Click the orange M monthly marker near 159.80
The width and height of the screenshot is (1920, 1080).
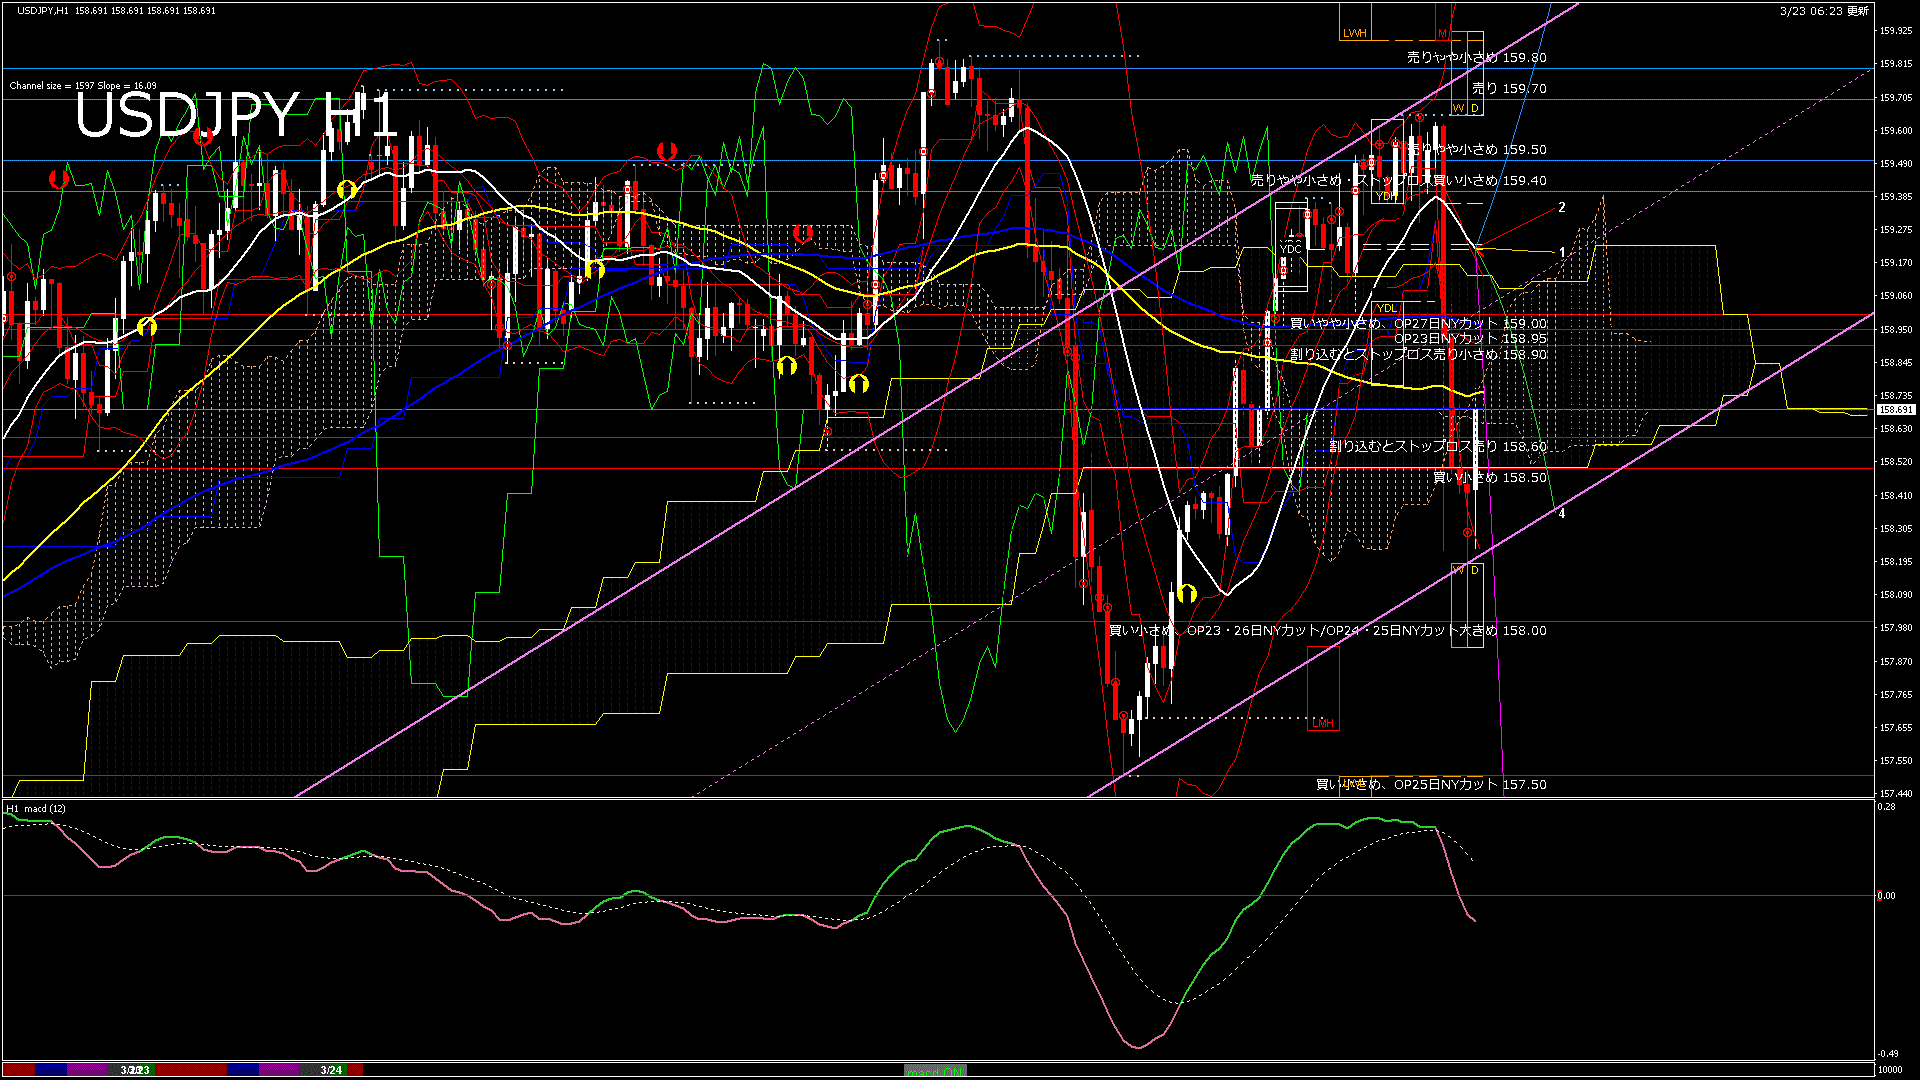tap(1443, 33)
